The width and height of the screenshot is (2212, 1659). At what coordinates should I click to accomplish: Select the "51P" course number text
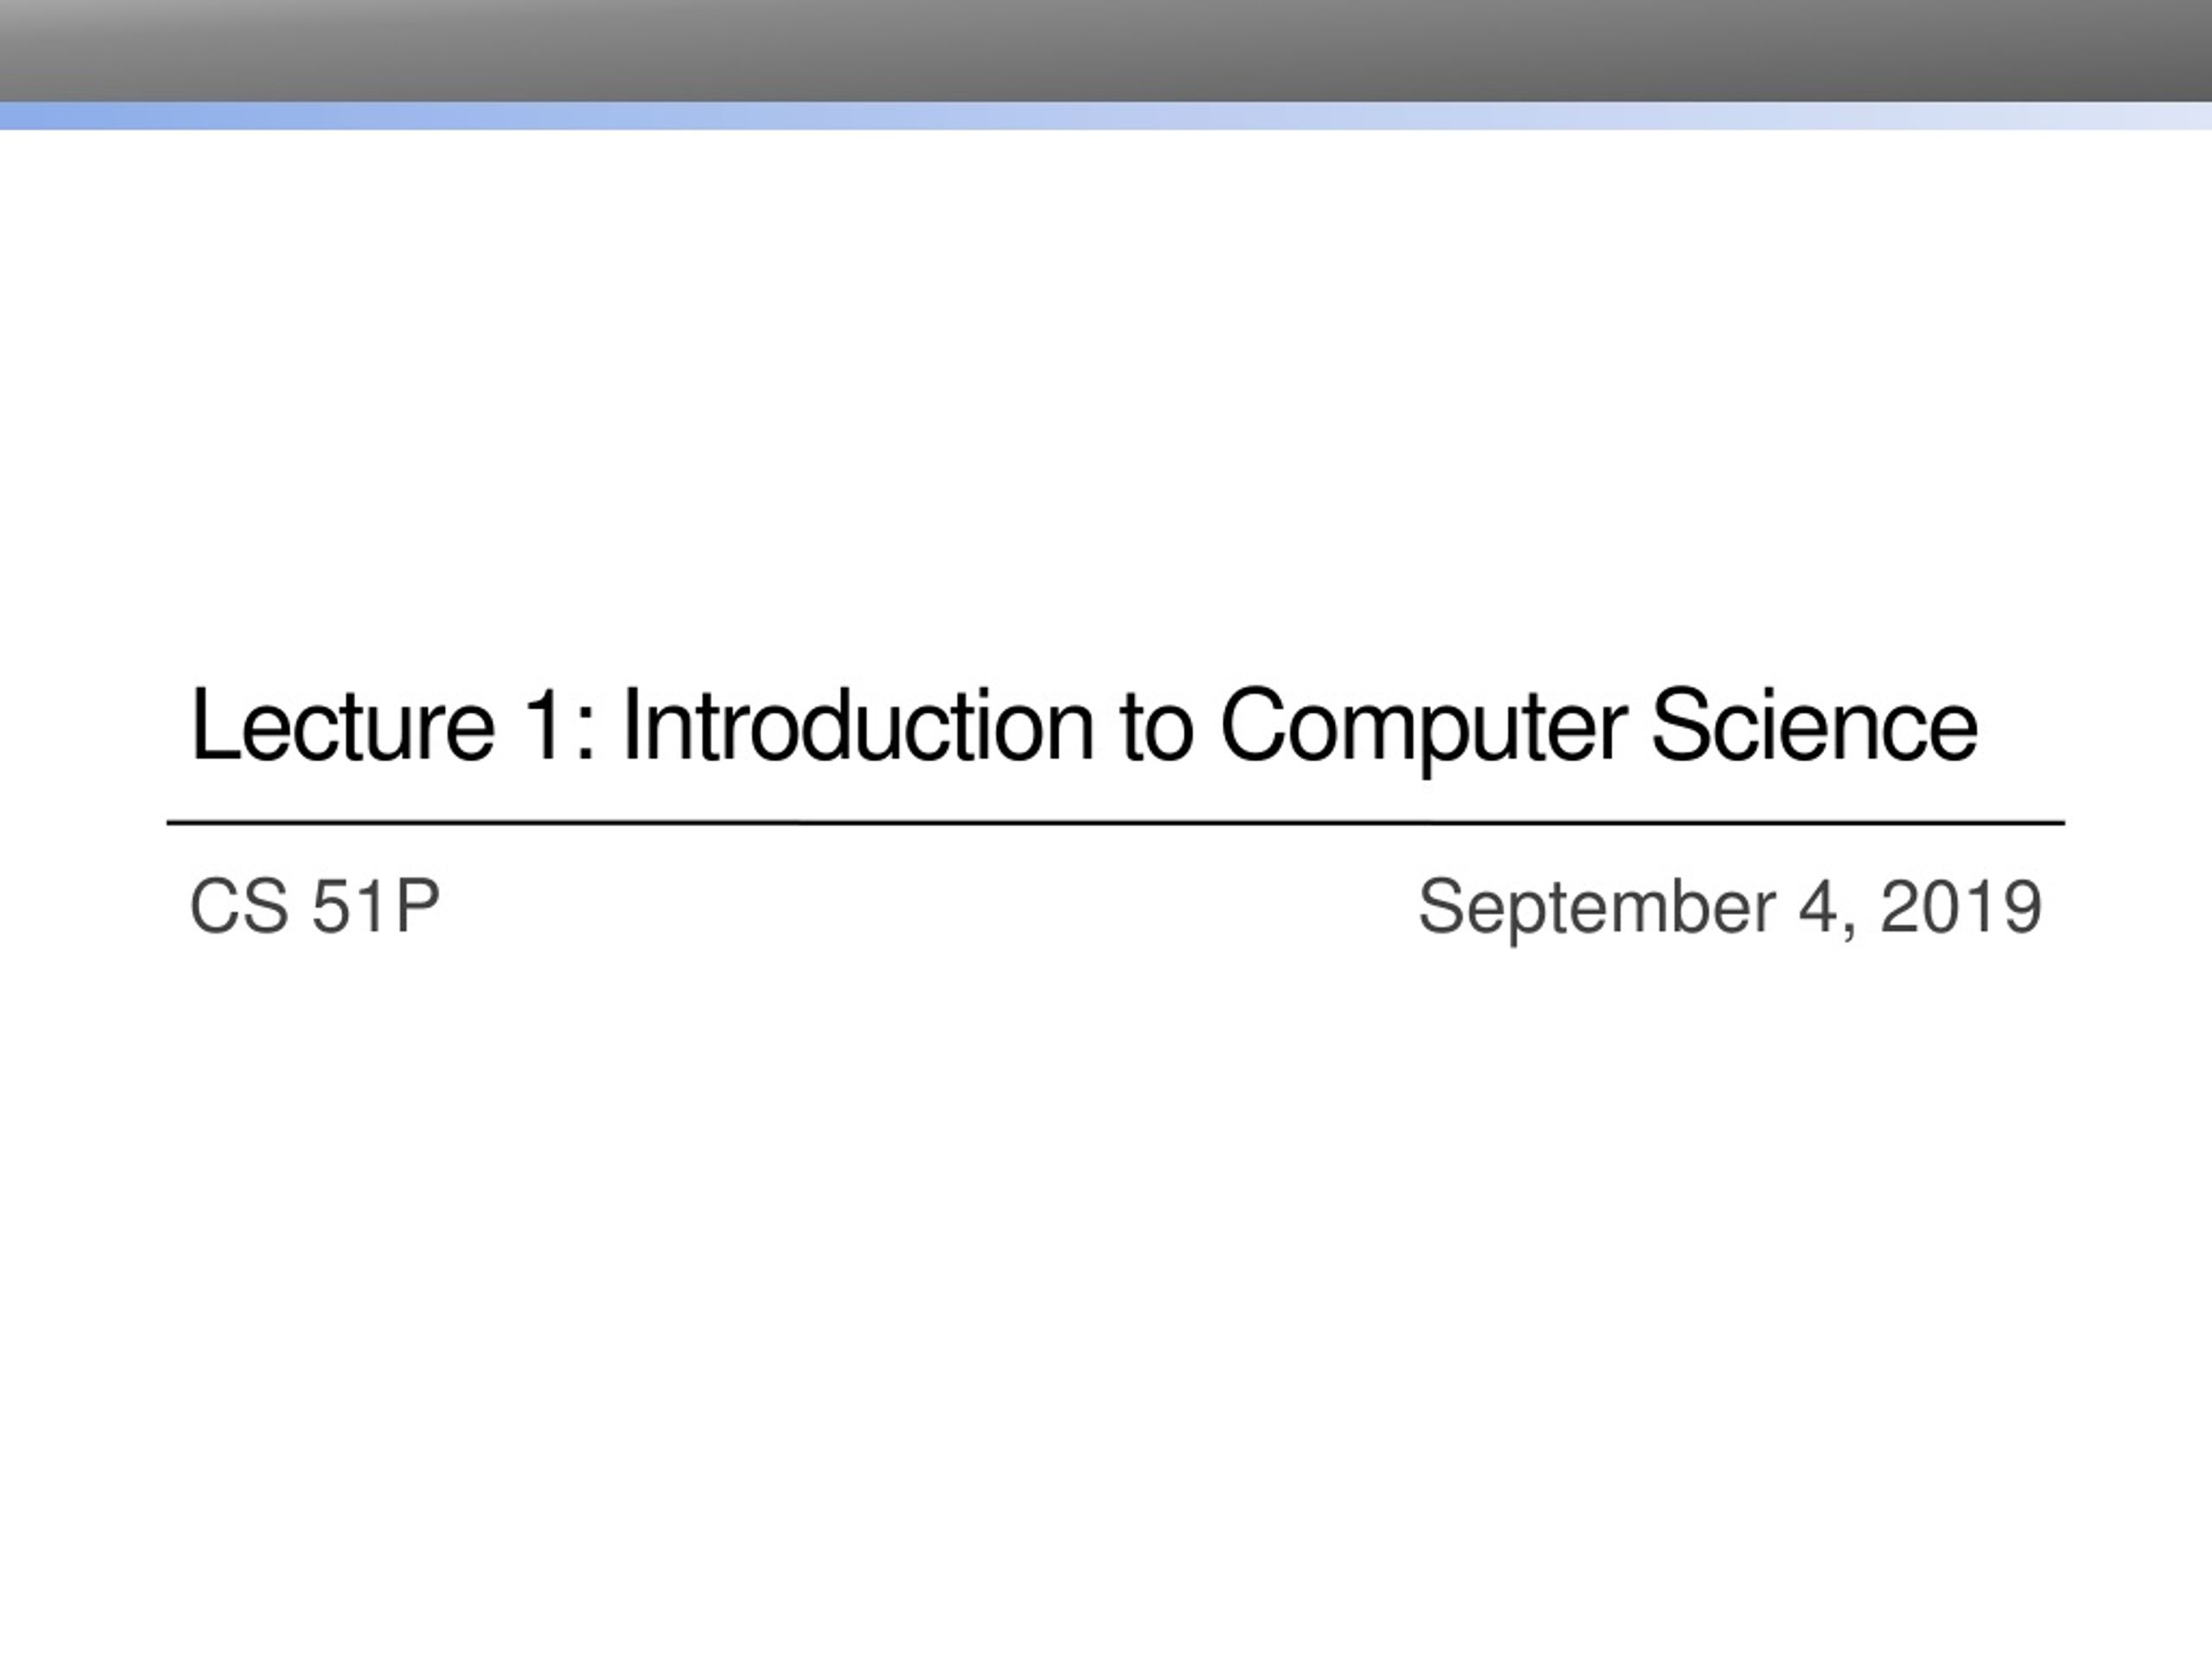click(376, 907)
